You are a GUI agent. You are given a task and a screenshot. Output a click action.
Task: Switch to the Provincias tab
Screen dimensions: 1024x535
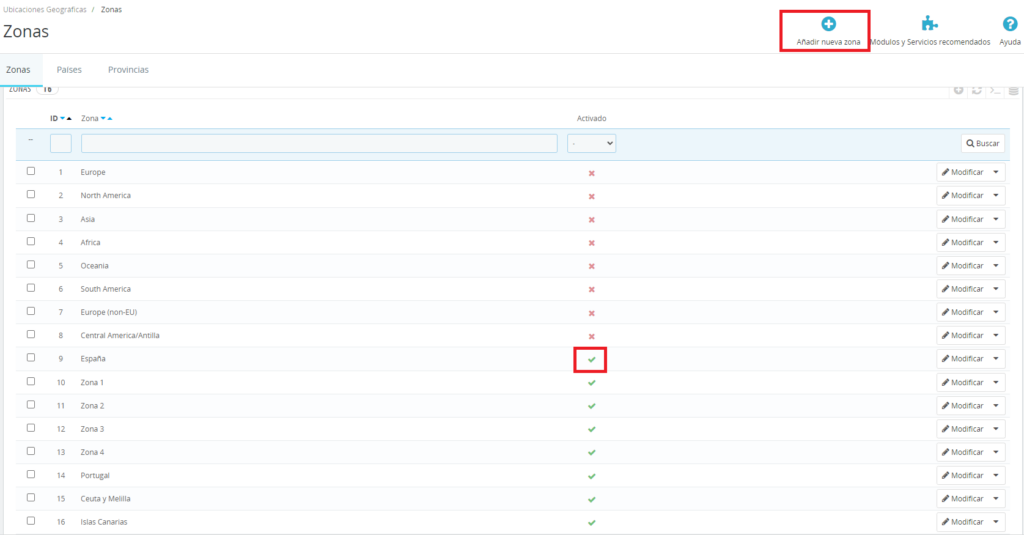[128, 69]
